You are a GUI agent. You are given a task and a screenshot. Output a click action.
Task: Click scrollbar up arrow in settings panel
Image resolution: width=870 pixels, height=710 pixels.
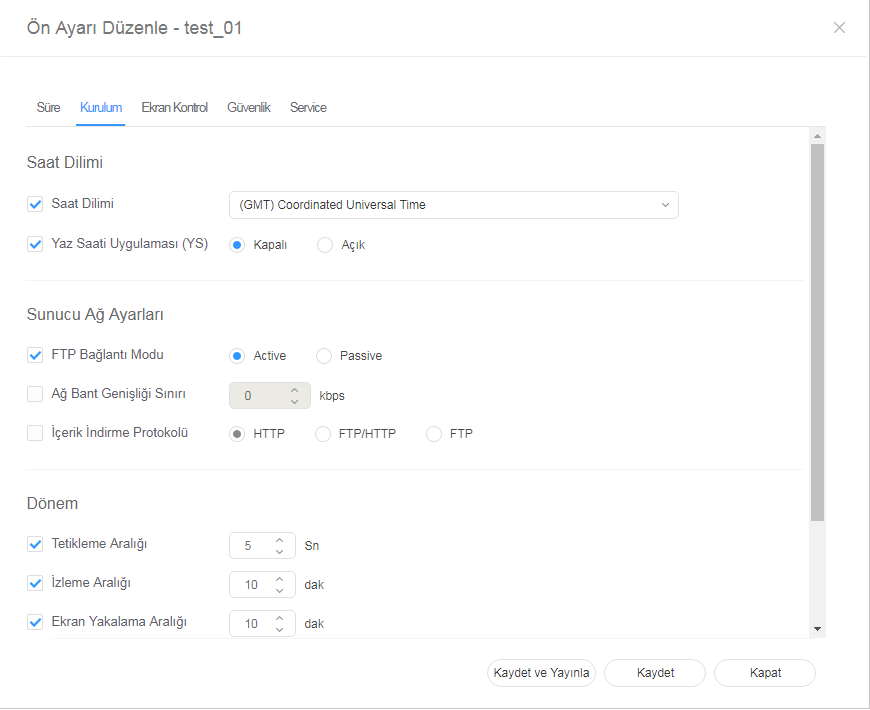point(817,136)
